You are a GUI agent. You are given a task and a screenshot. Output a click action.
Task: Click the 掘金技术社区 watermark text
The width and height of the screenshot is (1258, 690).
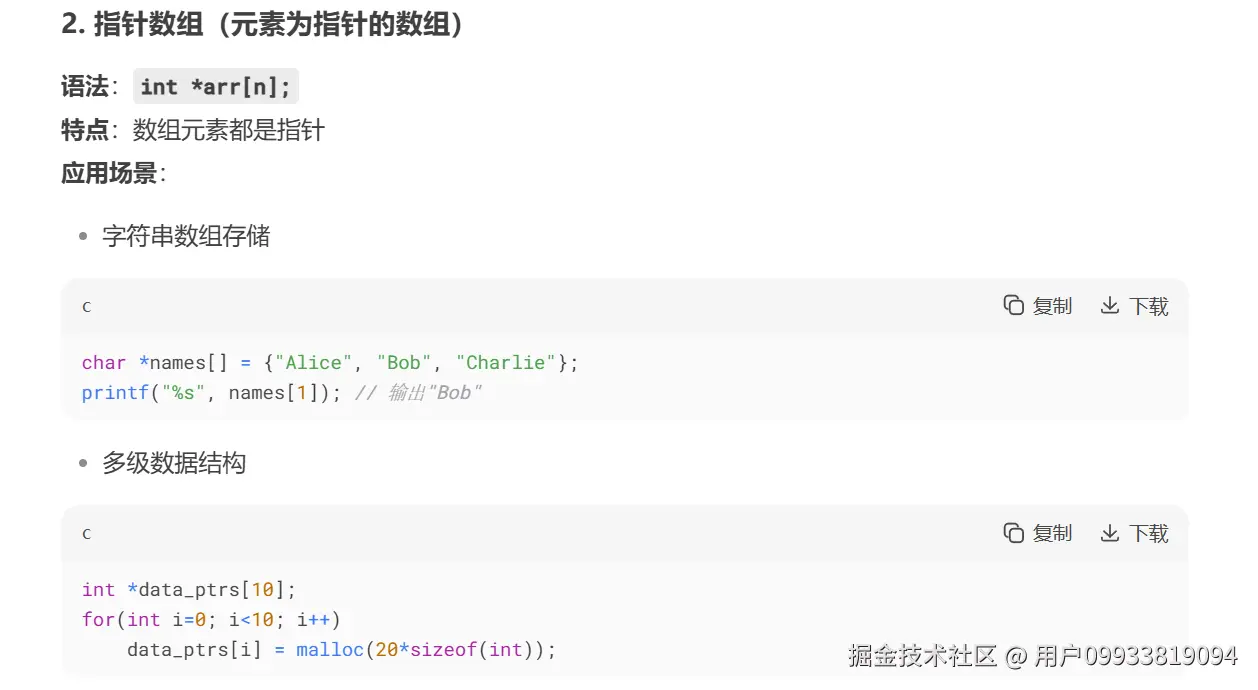pos(922,657)
